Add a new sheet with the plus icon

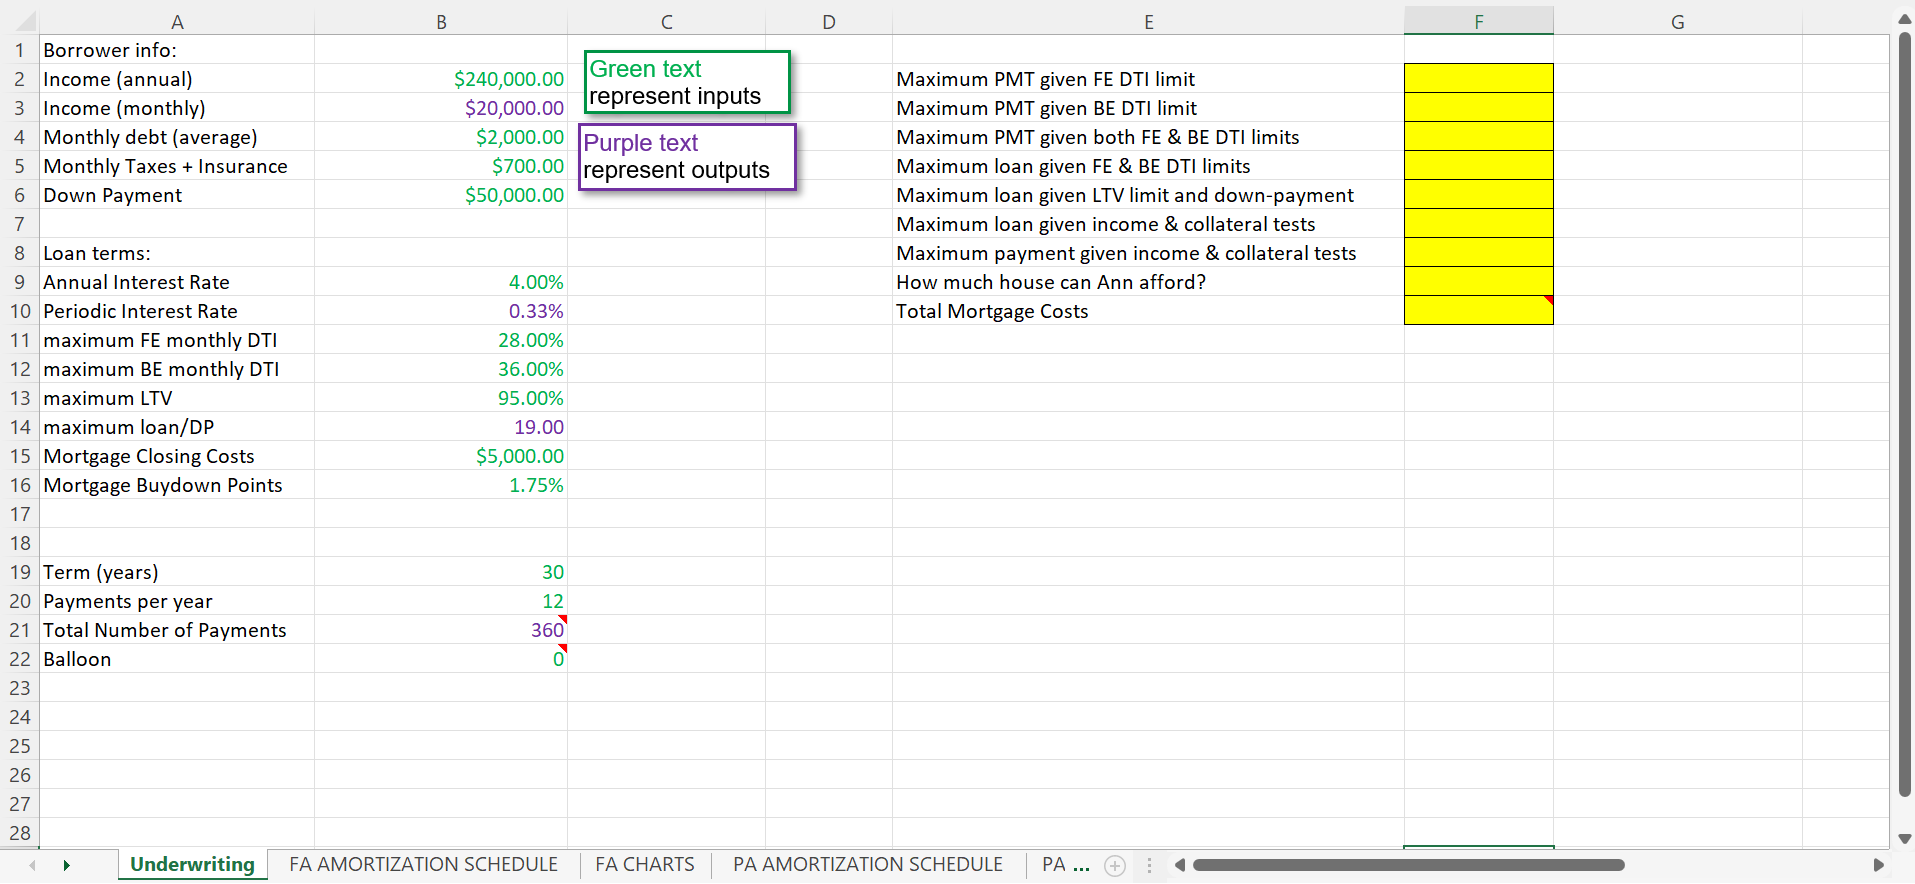[1115, 866]
